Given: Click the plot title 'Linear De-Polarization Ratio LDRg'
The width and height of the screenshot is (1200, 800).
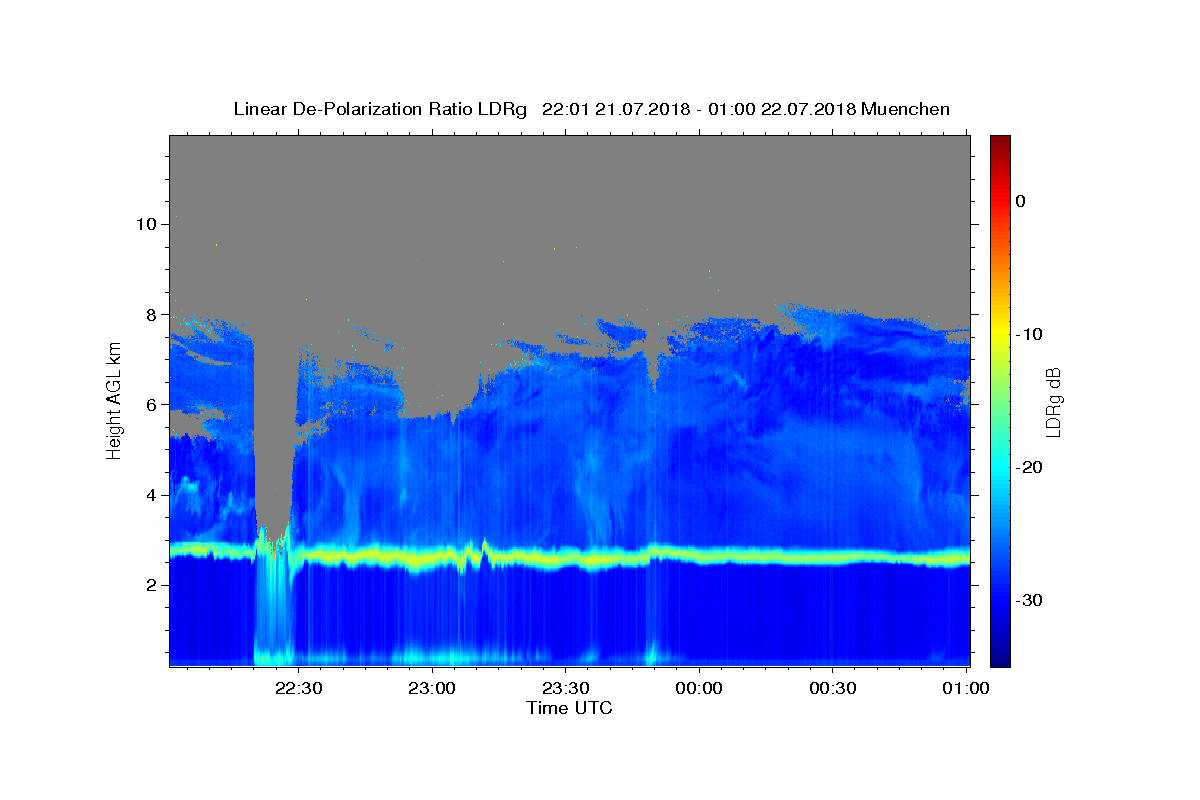Looking at the screenshot, I should [x=379, y=109].
